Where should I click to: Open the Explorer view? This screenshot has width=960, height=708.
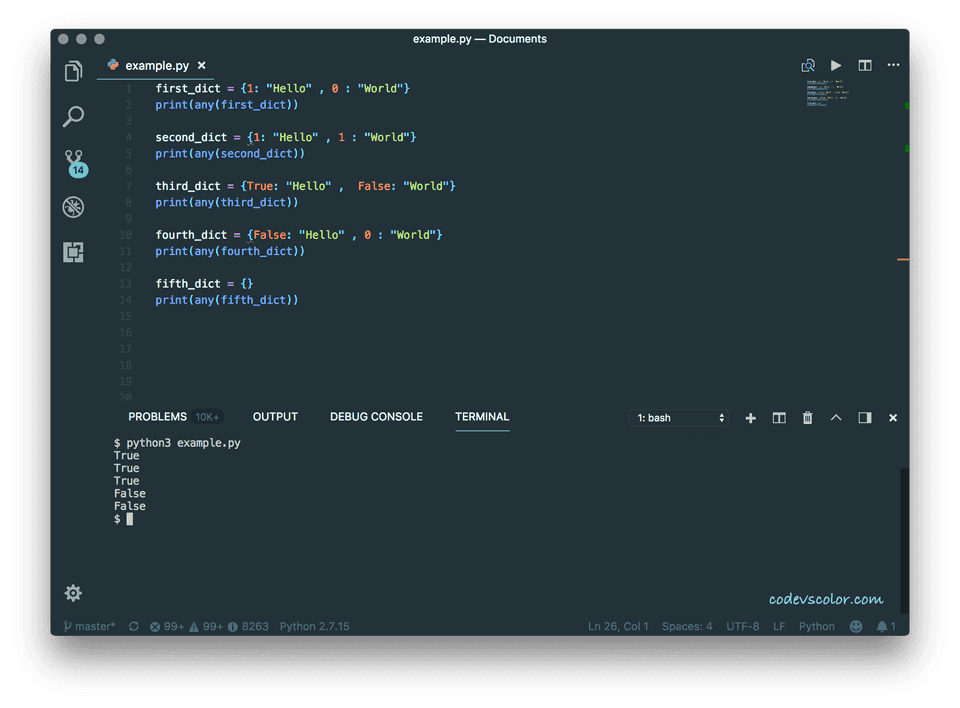(73, 71)
